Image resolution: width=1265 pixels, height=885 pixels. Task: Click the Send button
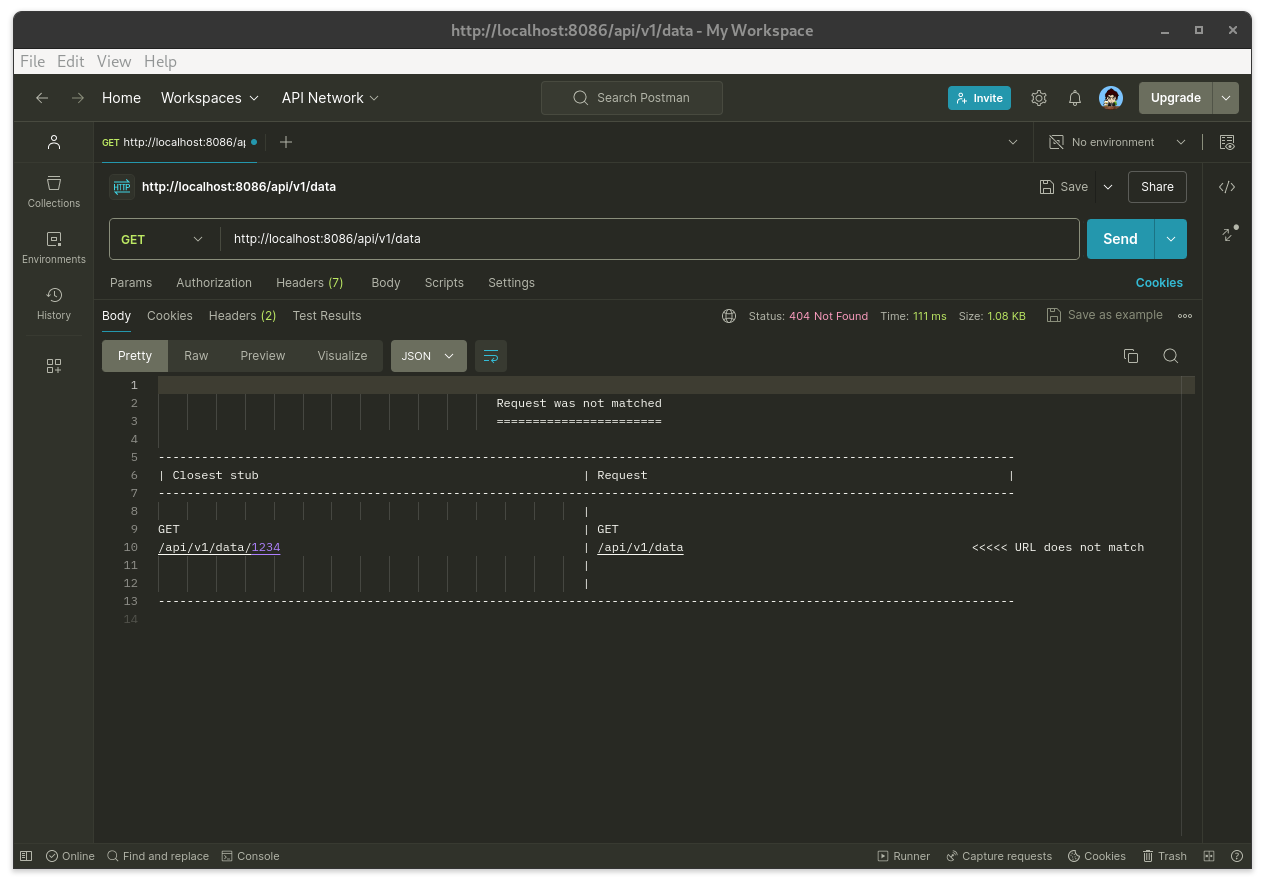click(1120, 239)
